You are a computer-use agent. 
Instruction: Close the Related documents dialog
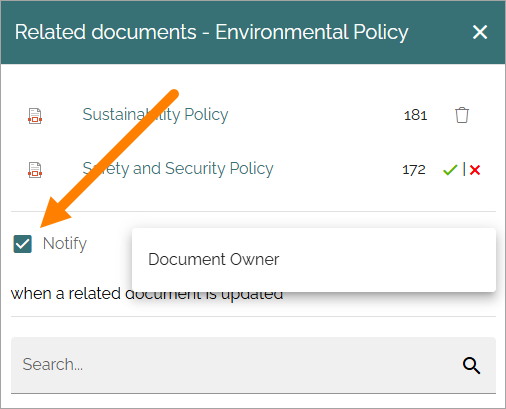(480, 32)
